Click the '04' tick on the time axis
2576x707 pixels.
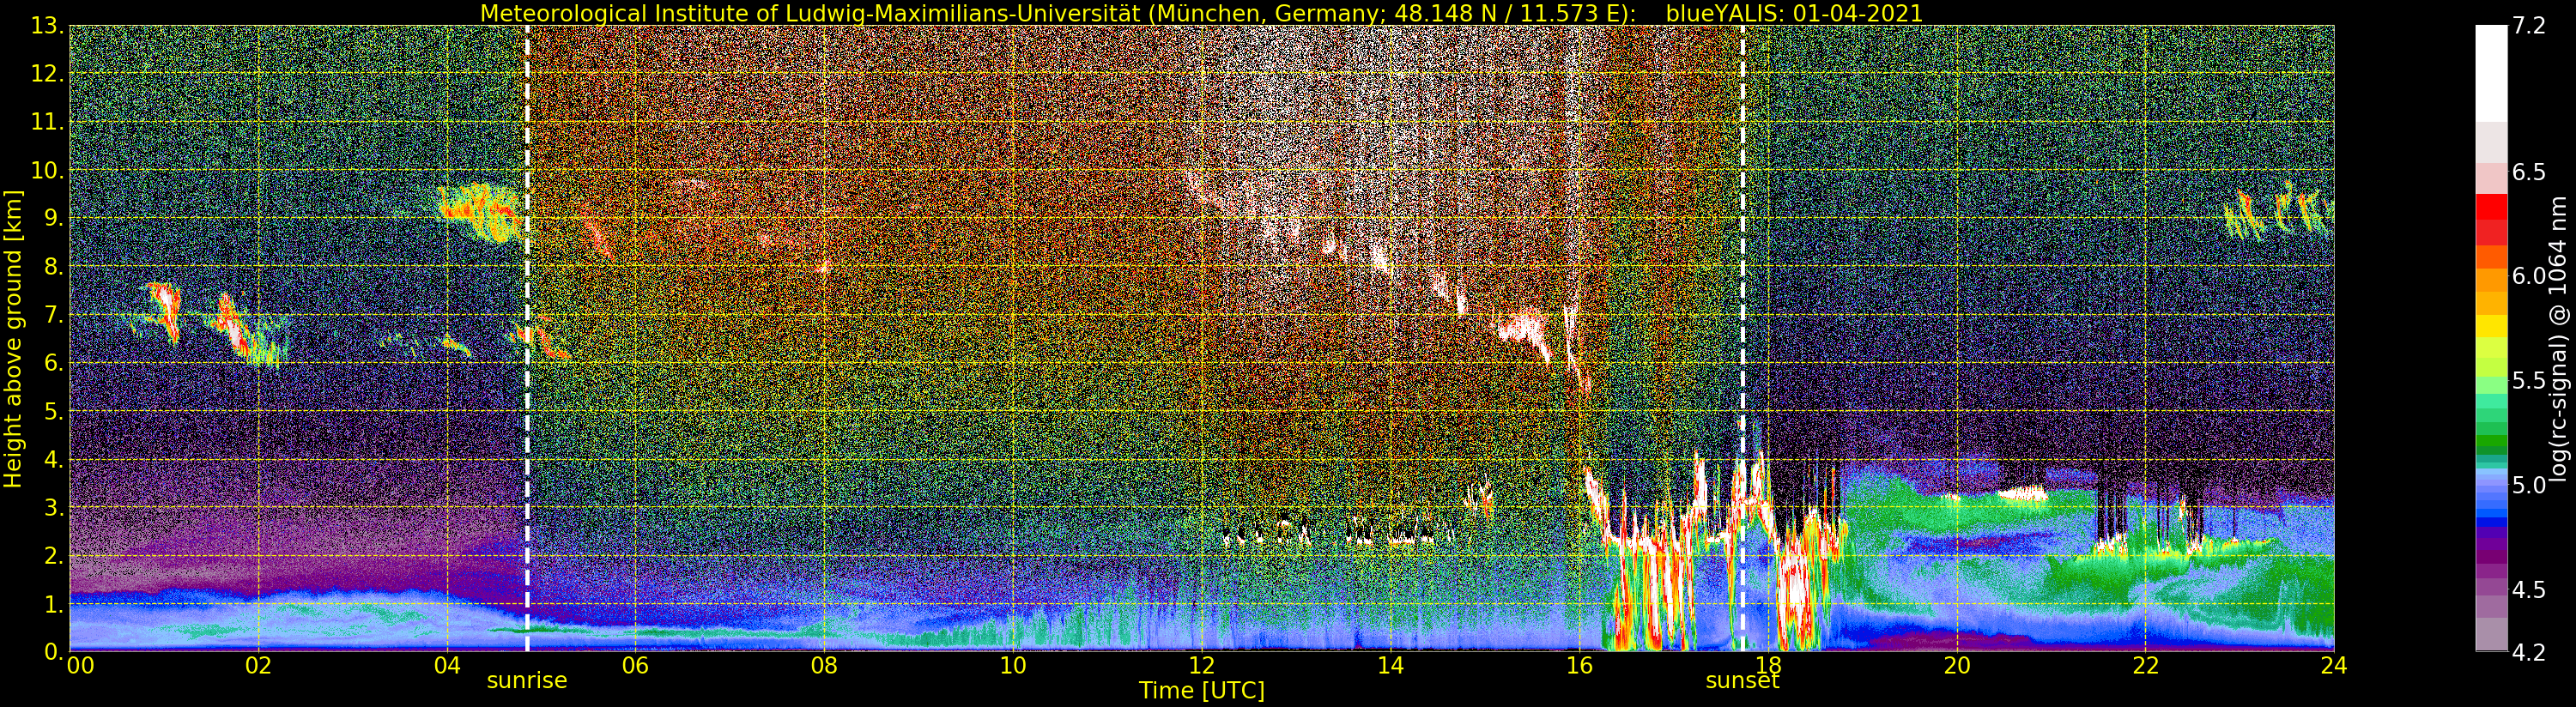tap(447, 665)
